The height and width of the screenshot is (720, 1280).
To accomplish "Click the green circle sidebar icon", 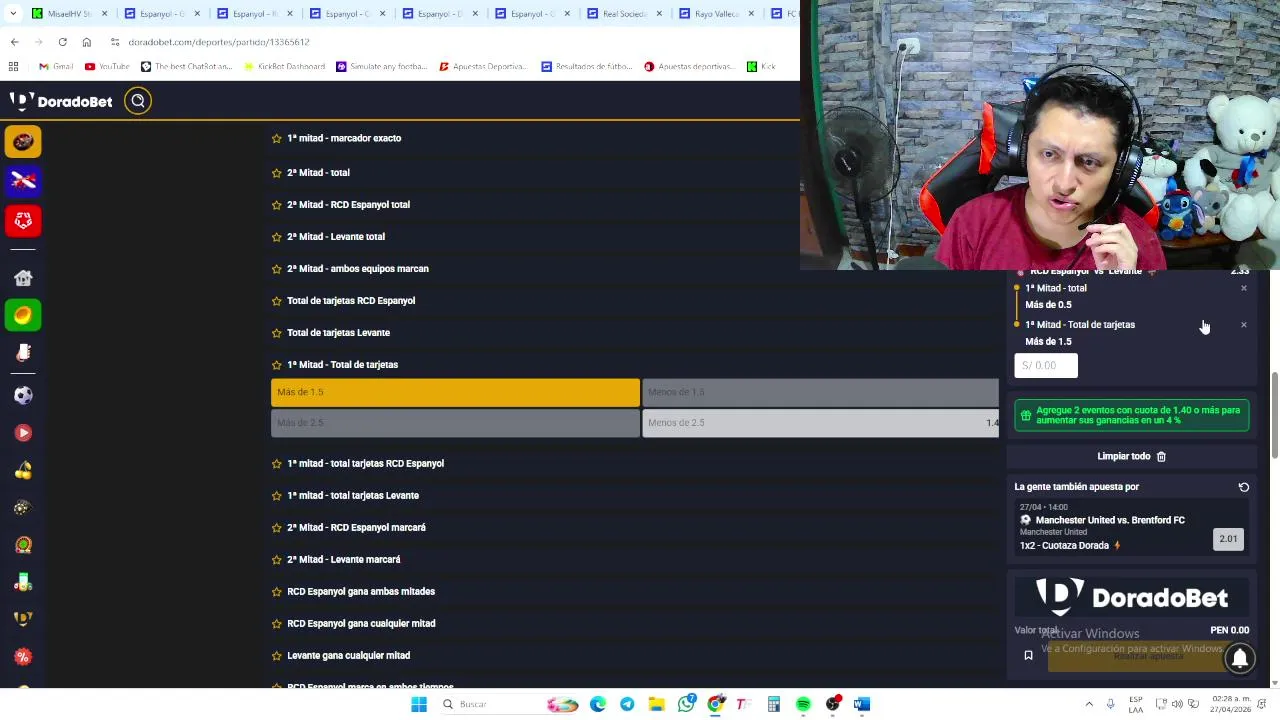I will (23, 315).
